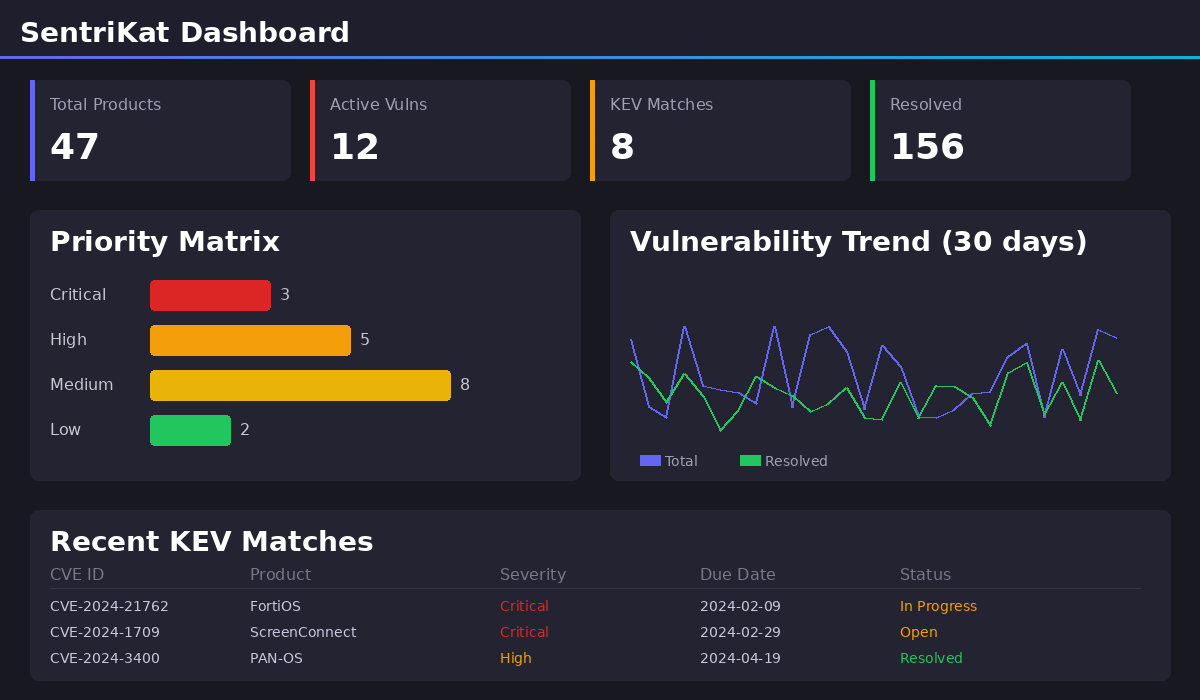The height and width of the screenshot is (700, 1200).
Task: Click due date 2024-02-09
Action: tap(740, 606)
